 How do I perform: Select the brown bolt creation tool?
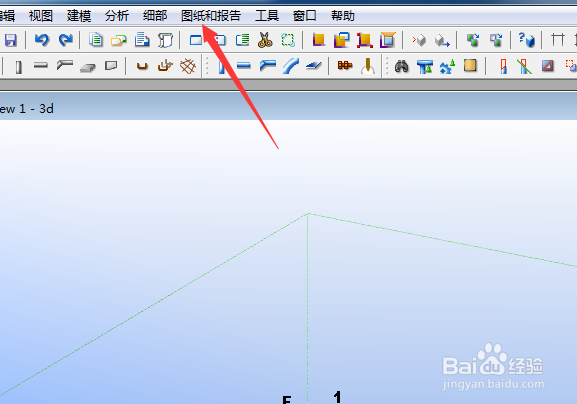tap(345, 65)
